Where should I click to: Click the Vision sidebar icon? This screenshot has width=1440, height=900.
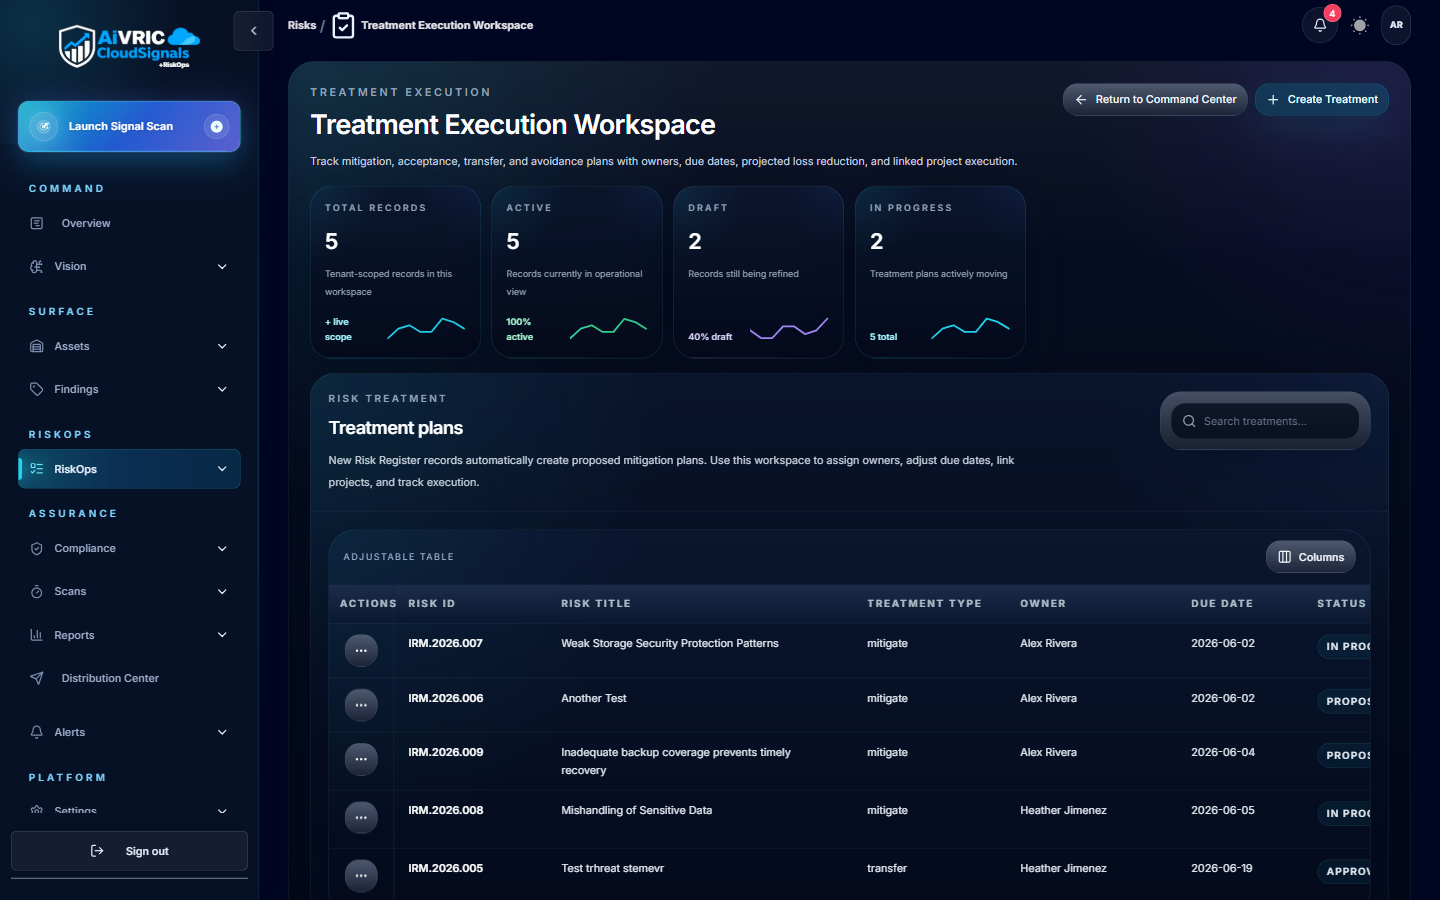[37, 266]
